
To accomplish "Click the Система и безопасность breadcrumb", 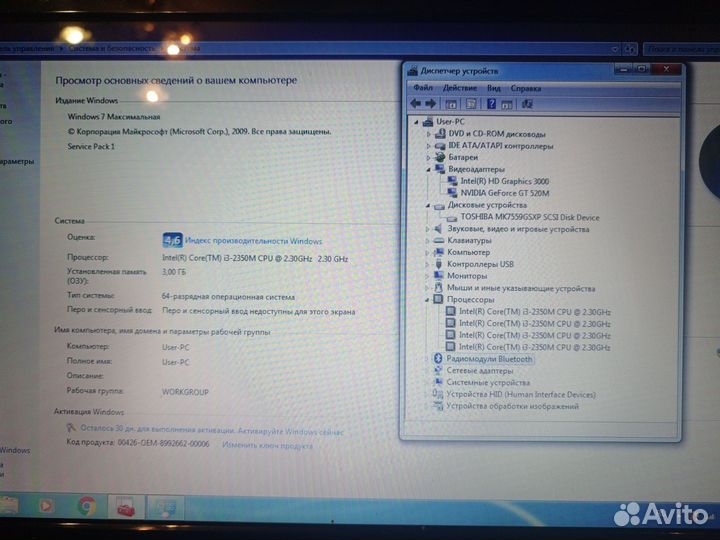I will (x=112, y=48).
